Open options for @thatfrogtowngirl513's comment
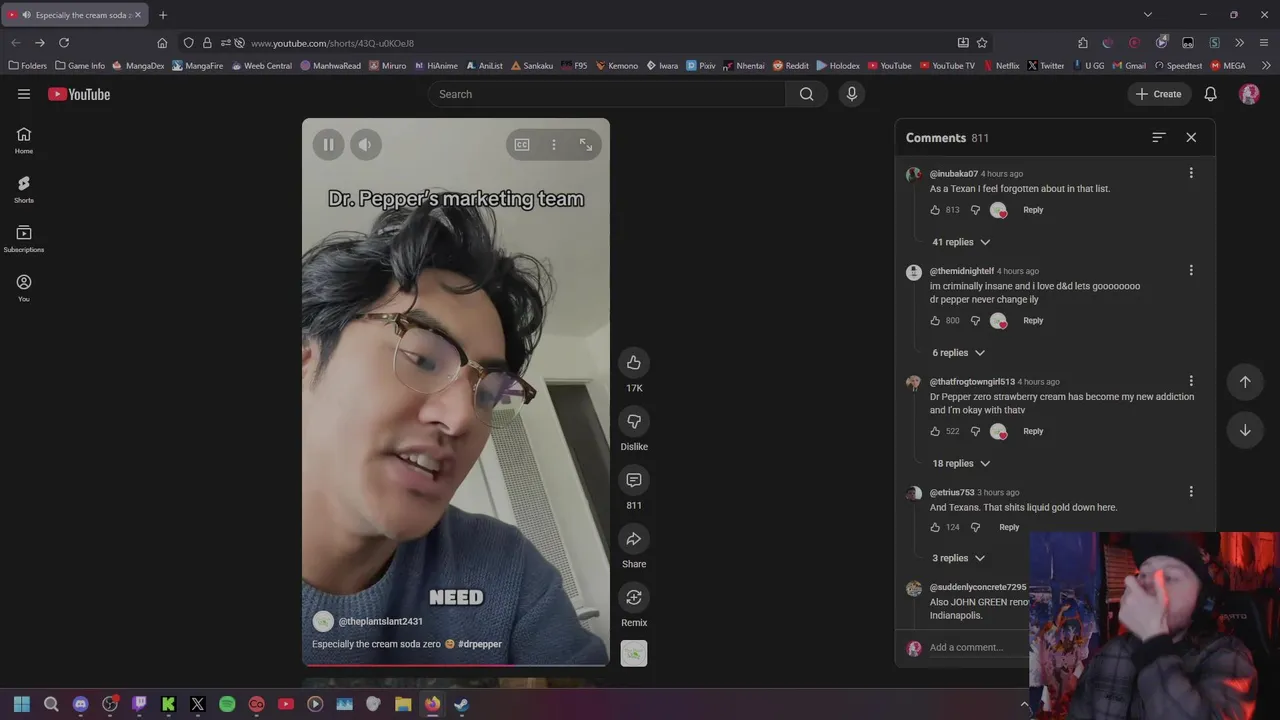 [x=1191, y=381]
